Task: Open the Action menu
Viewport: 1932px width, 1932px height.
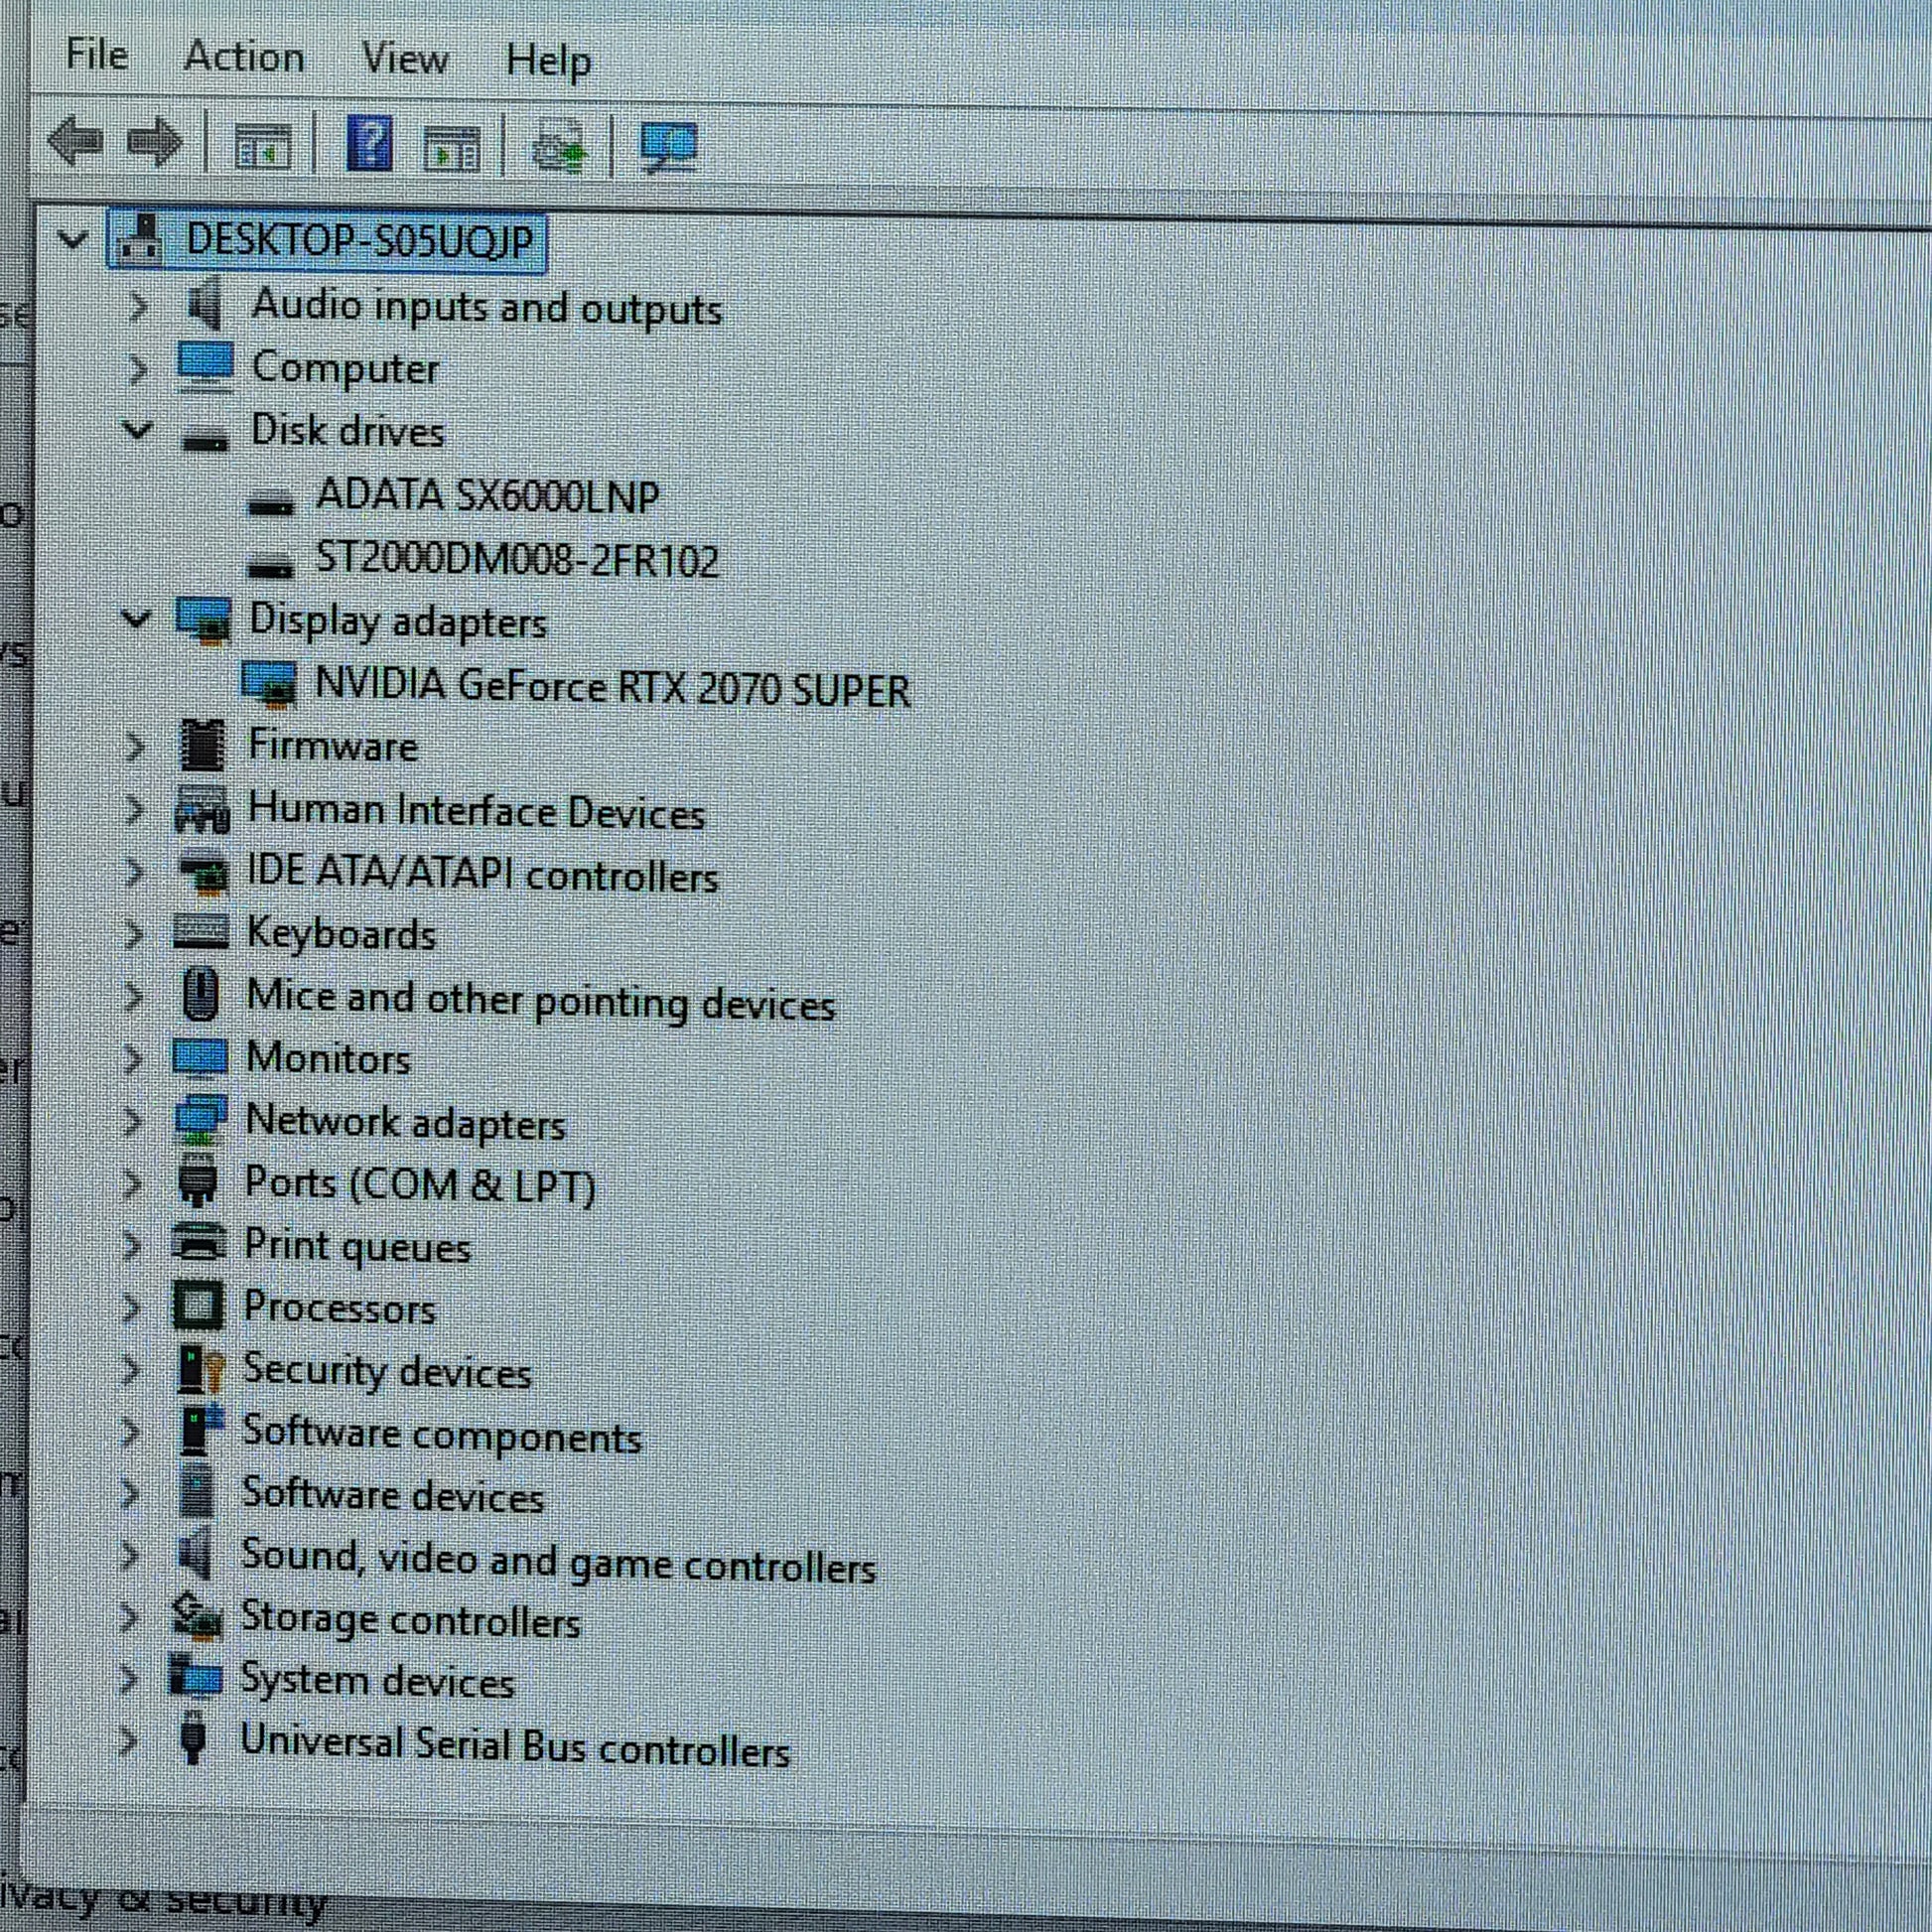Action: [x=244, y=57]
